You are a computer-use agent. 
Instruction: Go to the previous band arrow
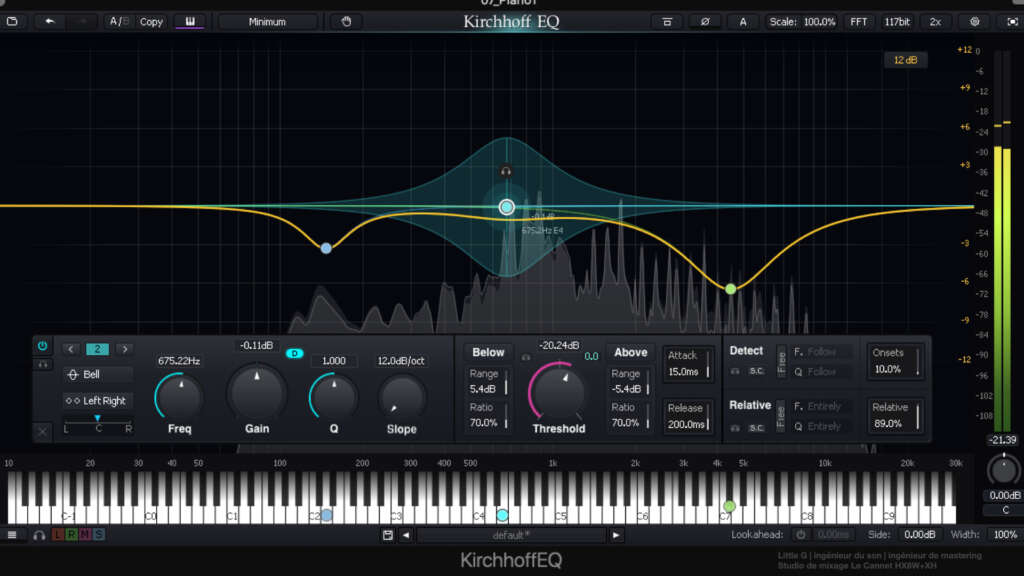point(71,349)
